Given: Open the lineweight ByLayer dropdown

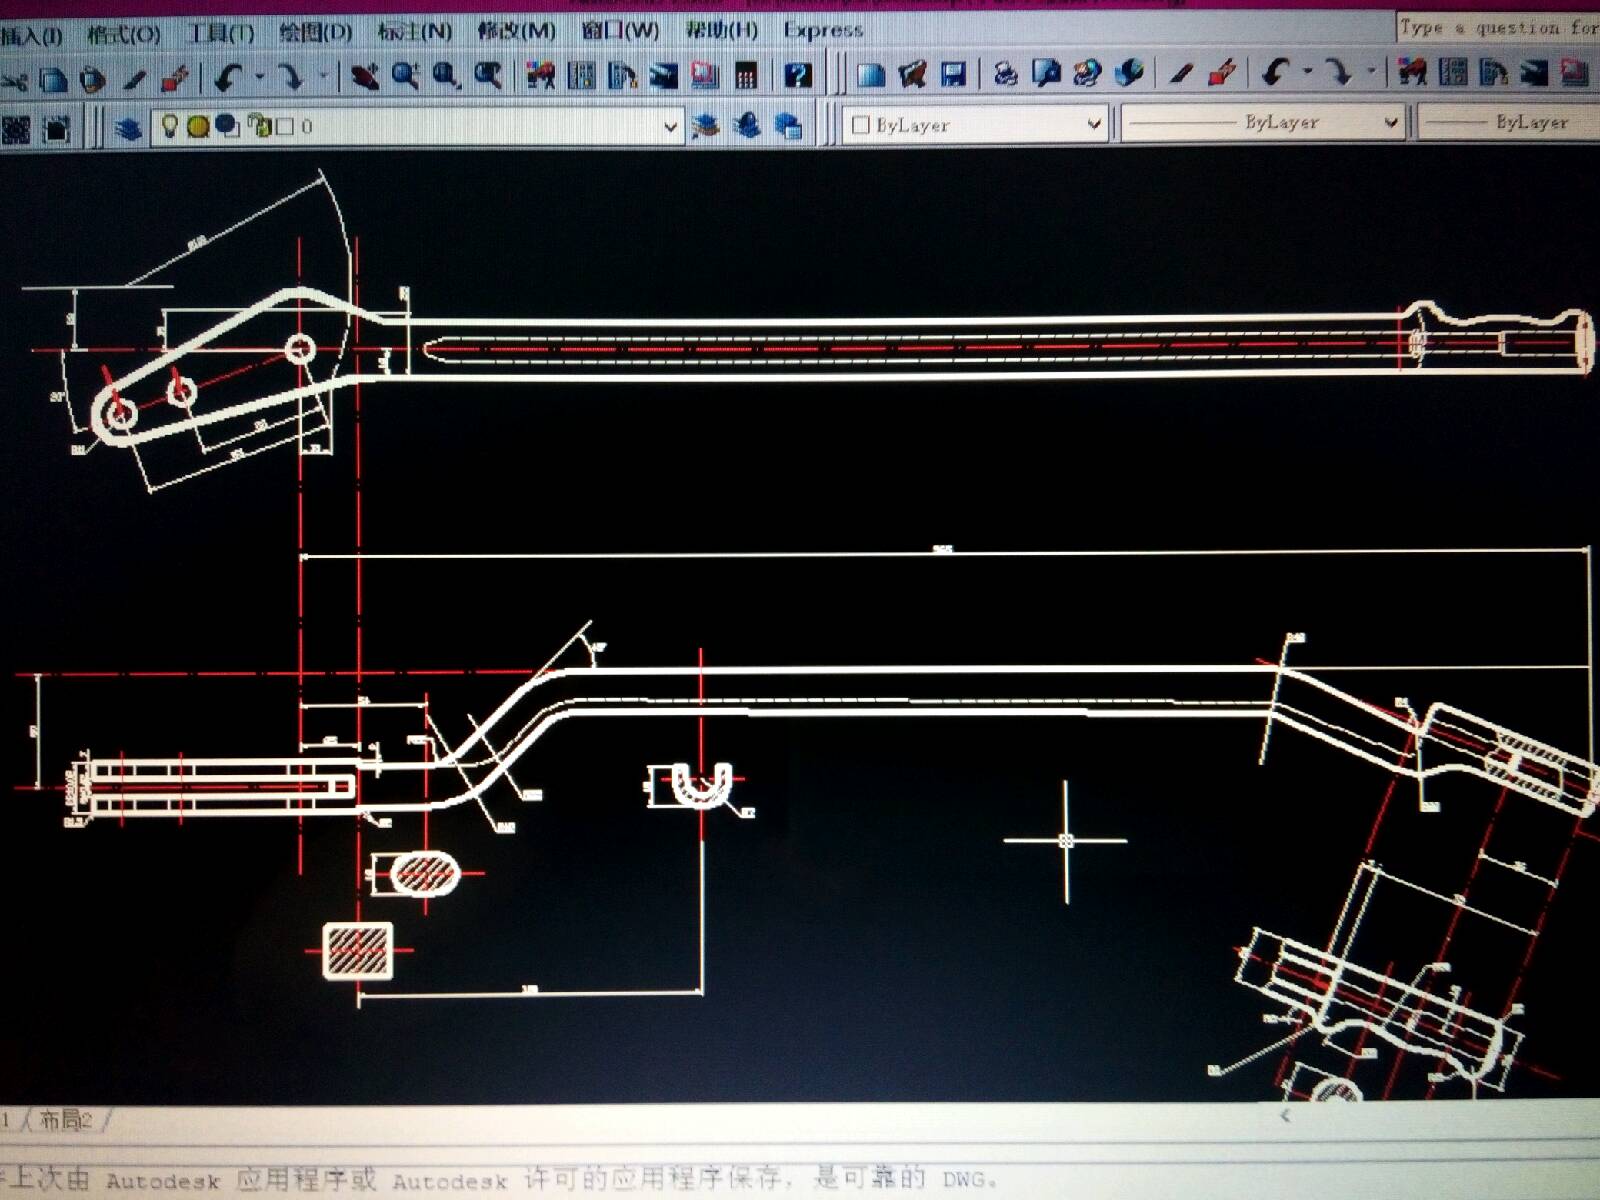Looking at the screenshot, I should tap(1508, 123).
